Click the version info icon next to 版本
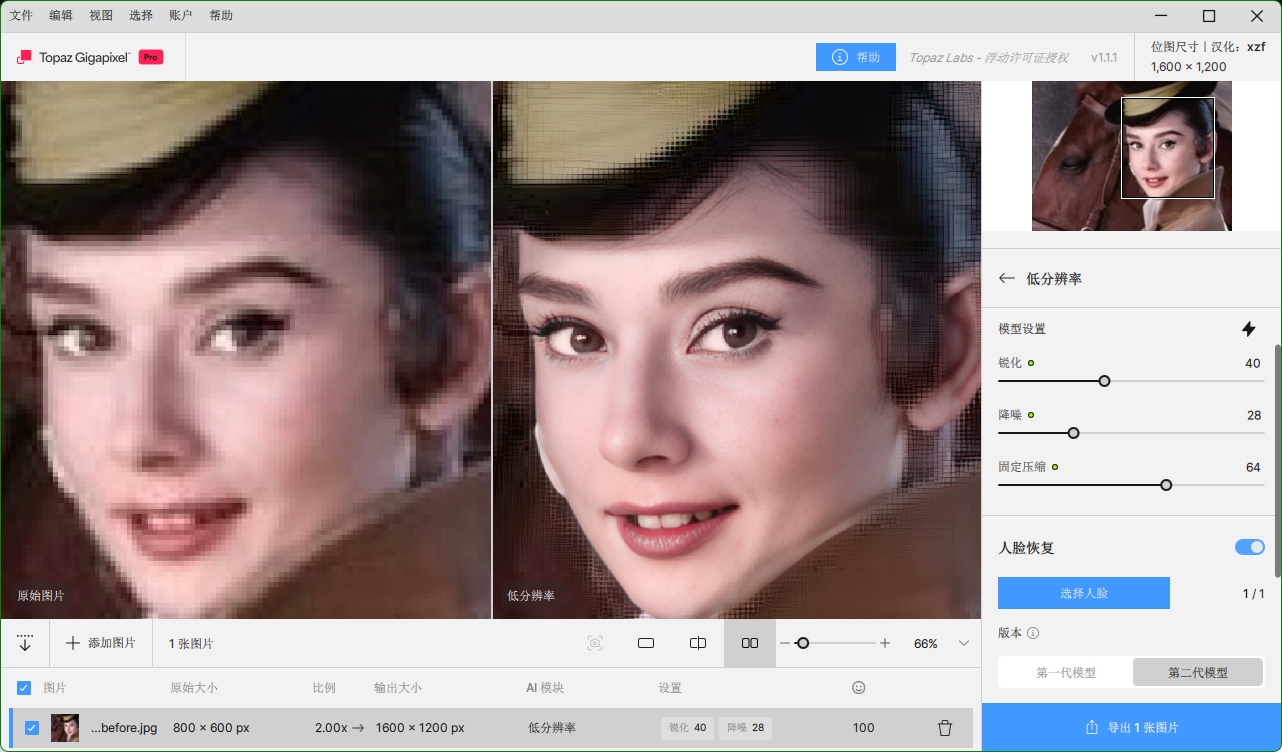The width and height of the screenshot is (1282, 752). (x=1033, y=633)
